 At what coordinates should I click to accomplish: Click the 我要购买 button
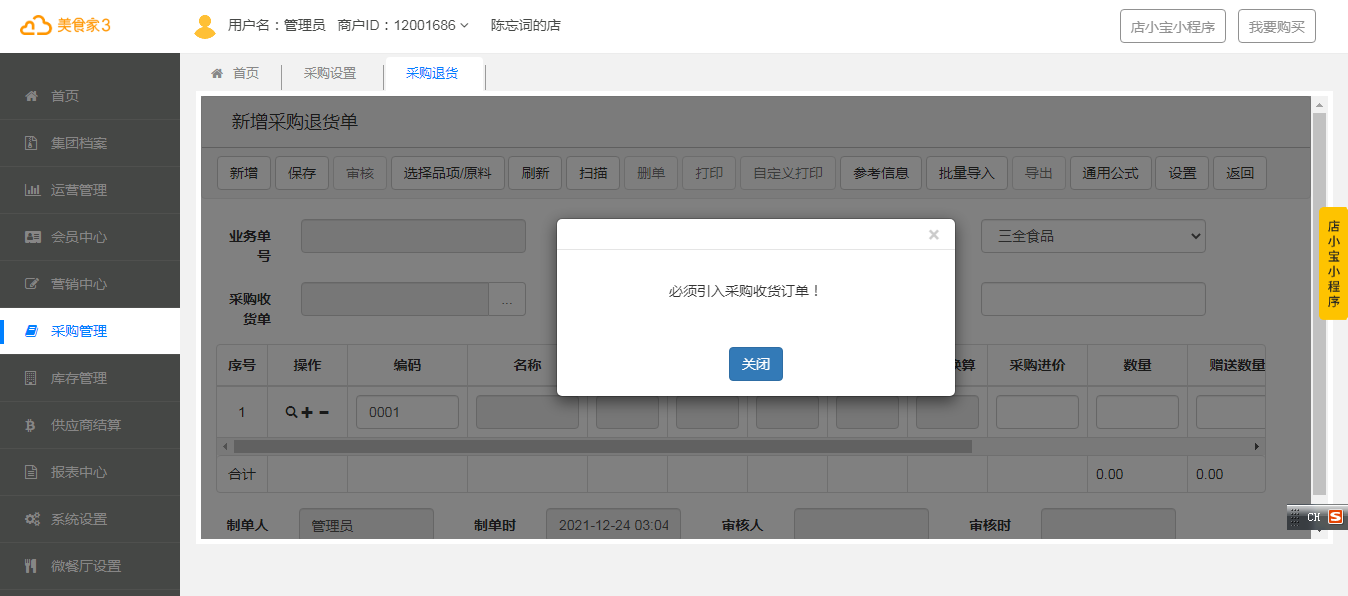coord(1277,27)
